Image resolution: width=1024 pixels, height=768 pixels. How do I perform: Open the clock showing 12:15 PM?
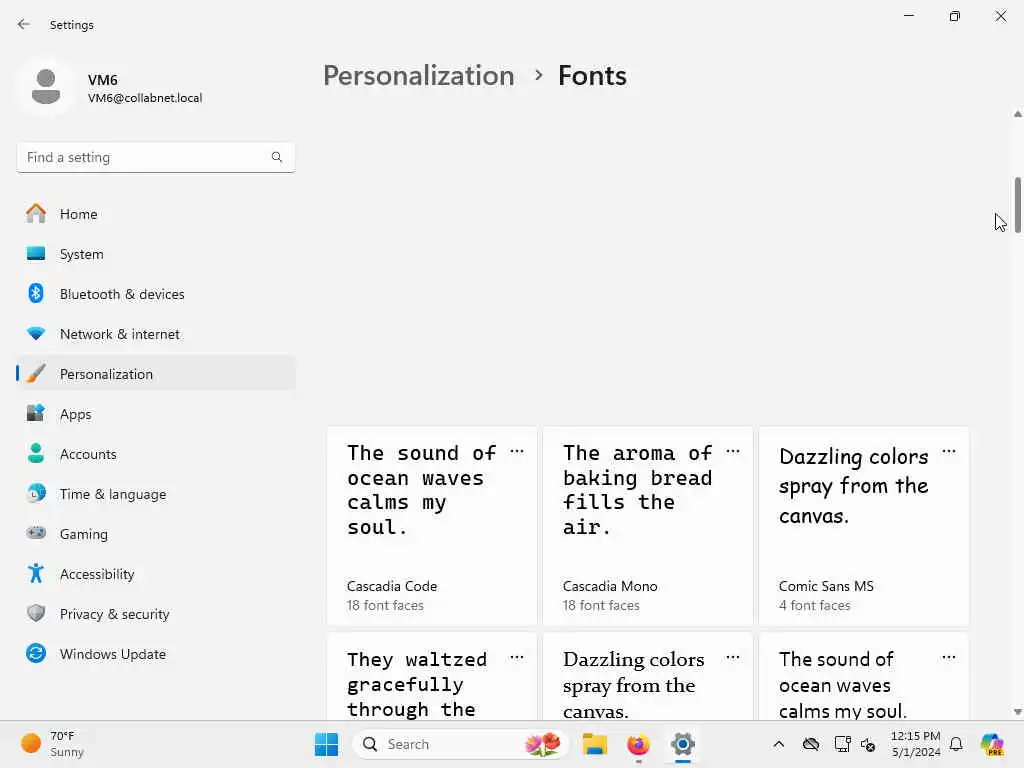(916, 744)
